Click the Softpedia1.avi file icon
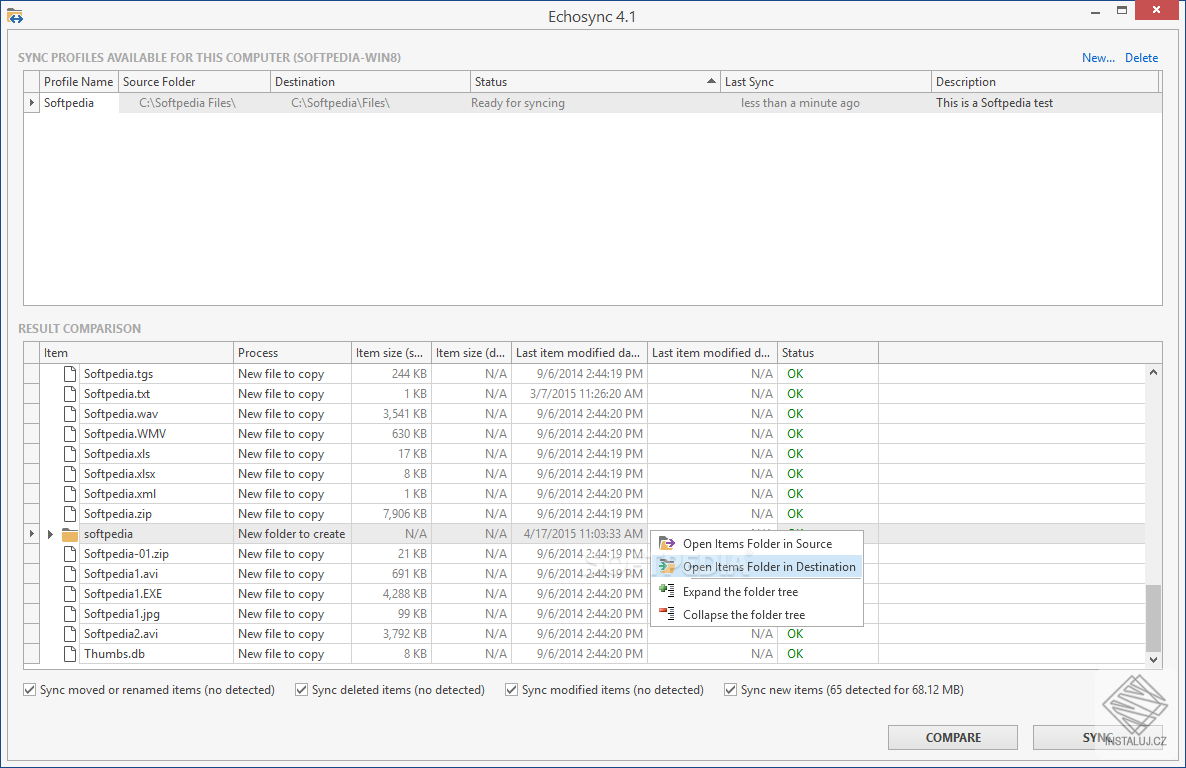1186x768 pixels. (70, 574)
